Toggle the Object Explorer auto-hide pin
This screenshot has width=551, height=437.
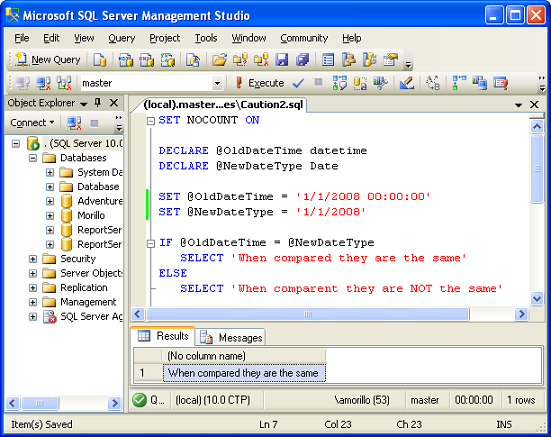click(98, 103)
